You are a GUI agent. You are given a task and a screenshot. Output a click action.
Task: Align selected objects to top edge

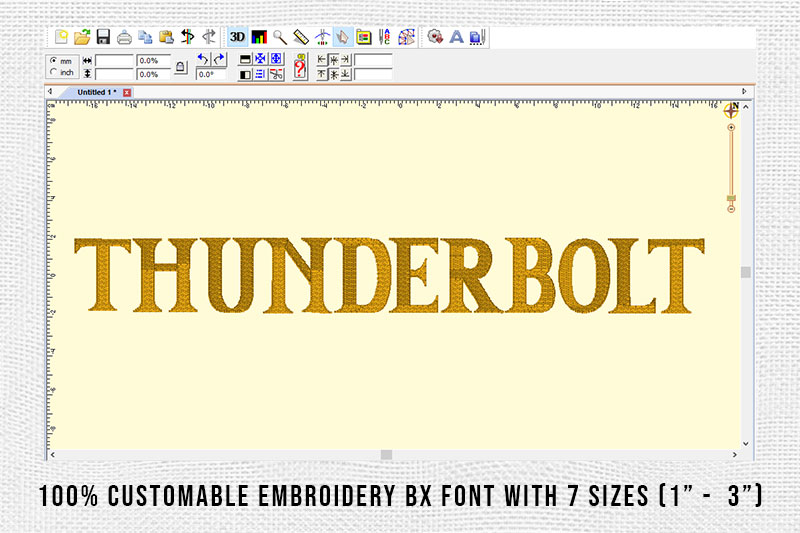click(321, 74)
